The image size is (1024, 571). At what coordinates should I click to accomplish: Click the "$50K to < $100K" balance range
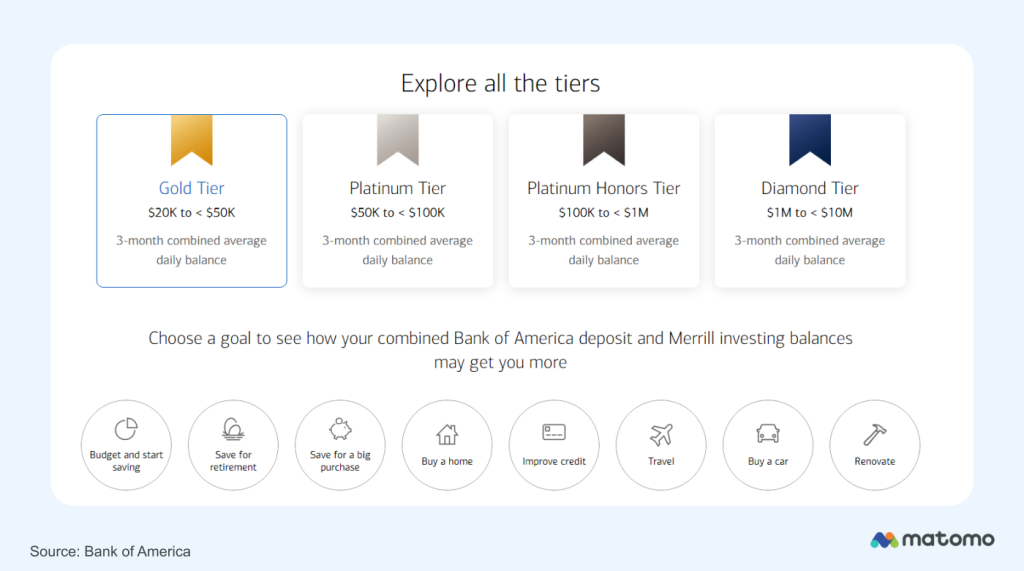(x=398, y=212)
